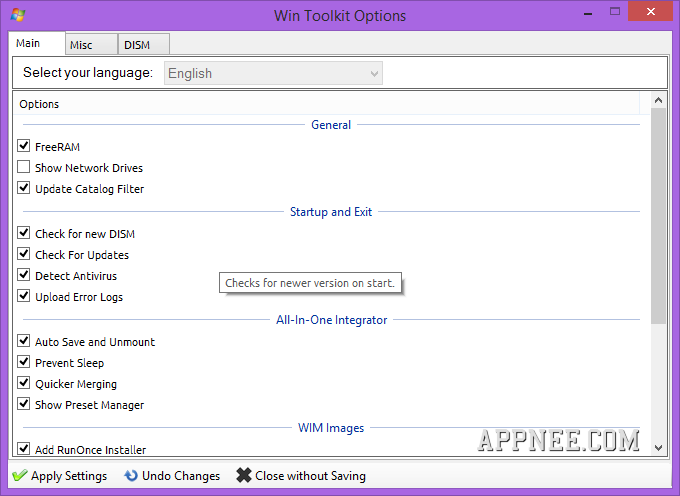Click the black X Close without Saving icon

tap(244, 475)
